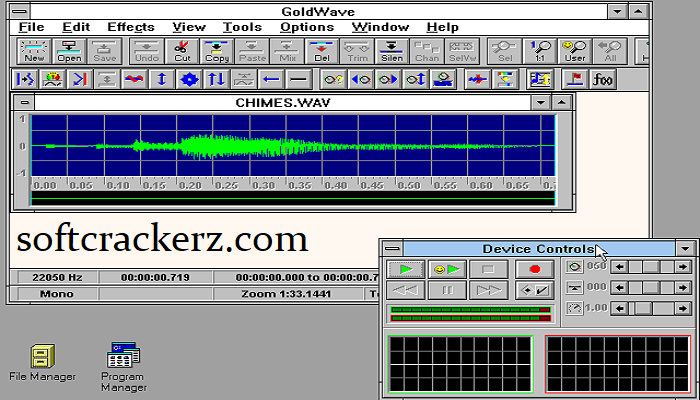This screenshot has height=400, width=700.
Task: Open the Options menu
Action: (307, 27)
